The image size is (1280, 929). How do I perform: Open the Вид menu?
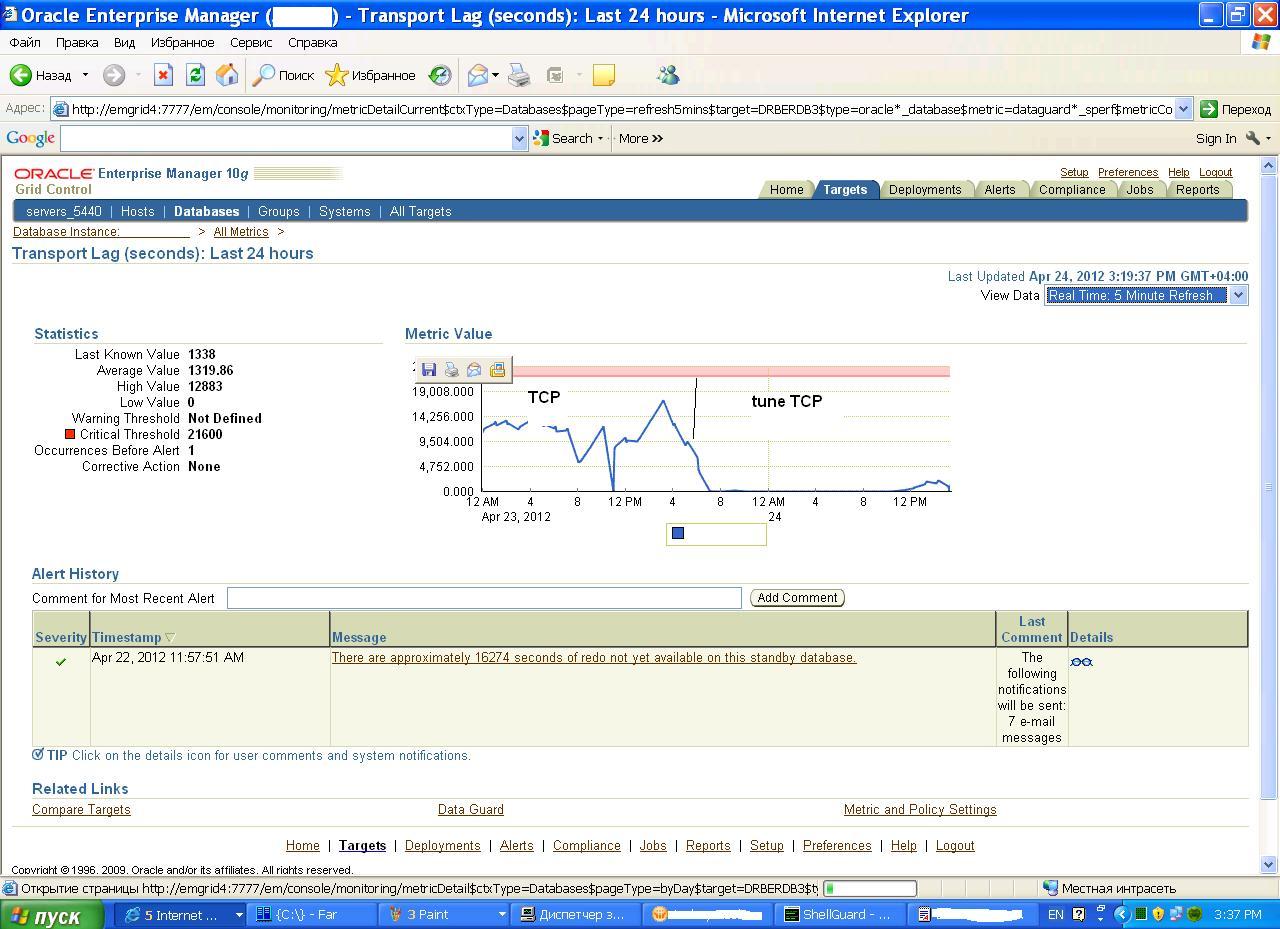coord(124,43)
